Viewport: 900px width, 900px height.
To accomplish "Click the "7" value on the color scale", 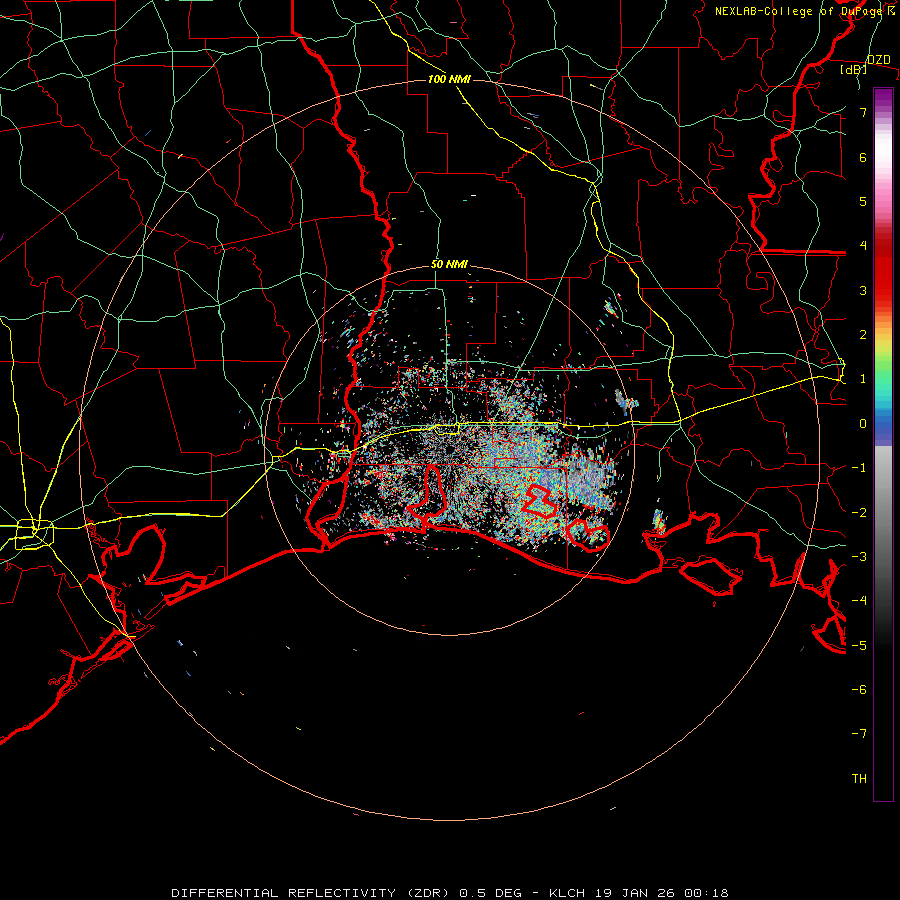I will coord(863,112).
